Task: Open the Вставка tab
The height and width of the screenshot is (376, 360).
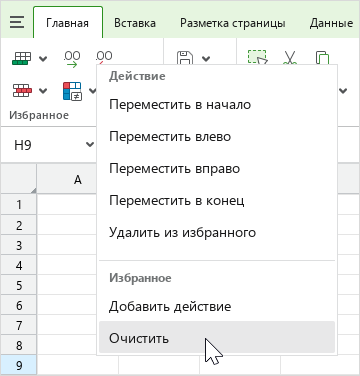Action: pyautogui.click(x=135, y=23)
